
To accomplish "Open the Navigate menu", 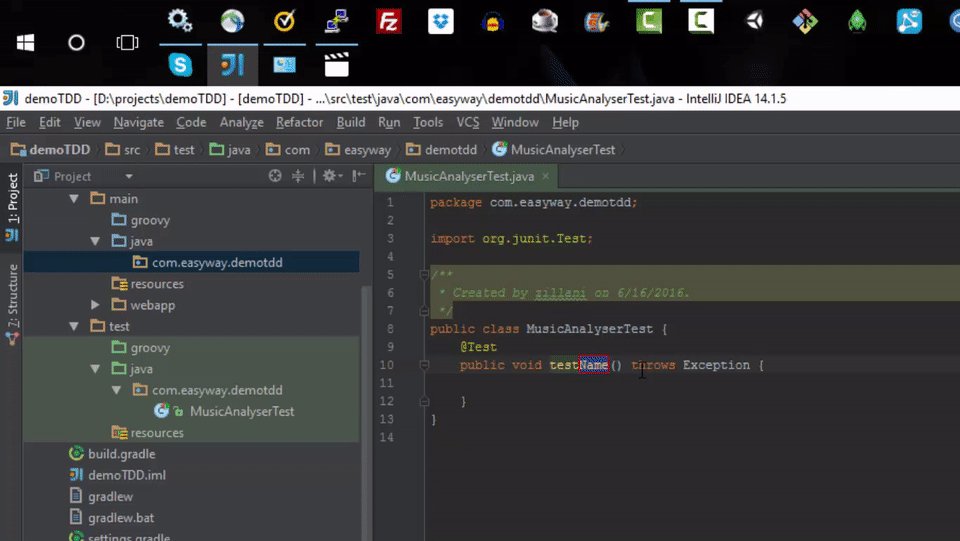I will pyautogui.click(x=138, y=122).
